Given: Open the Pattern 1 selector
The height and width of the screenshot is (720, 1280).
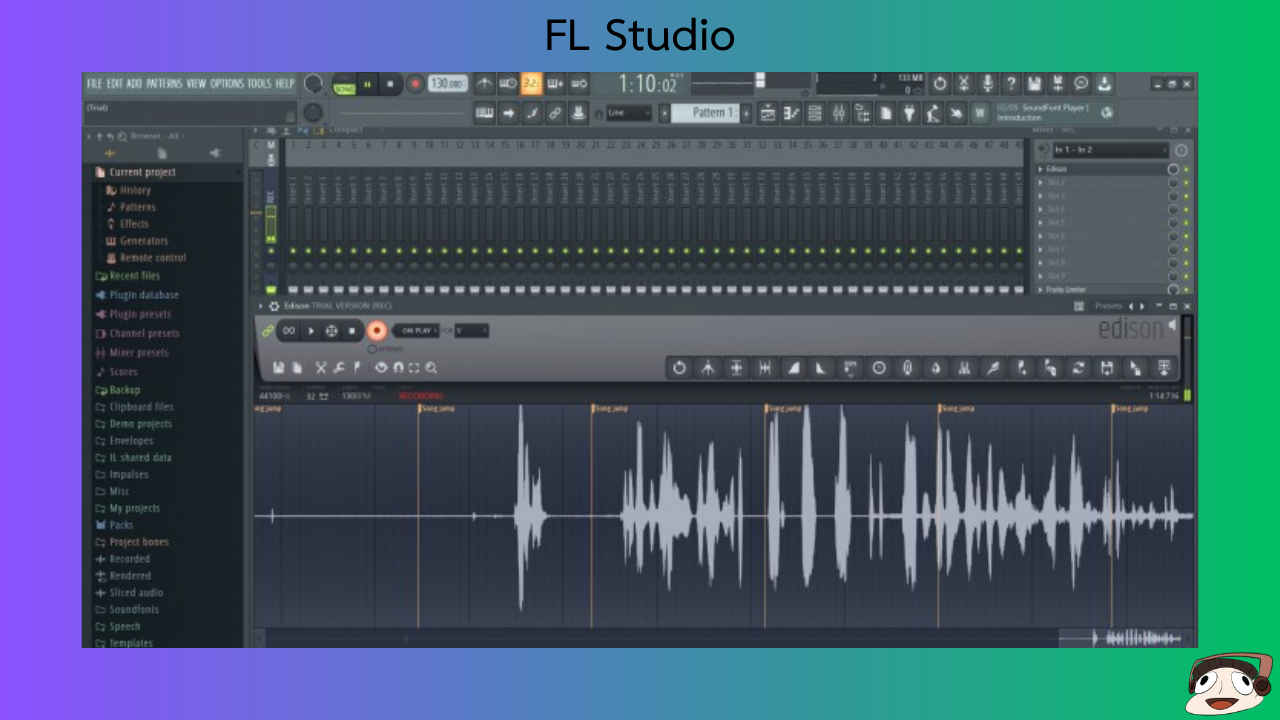Looking at the screenshot, I should (705, 113).
